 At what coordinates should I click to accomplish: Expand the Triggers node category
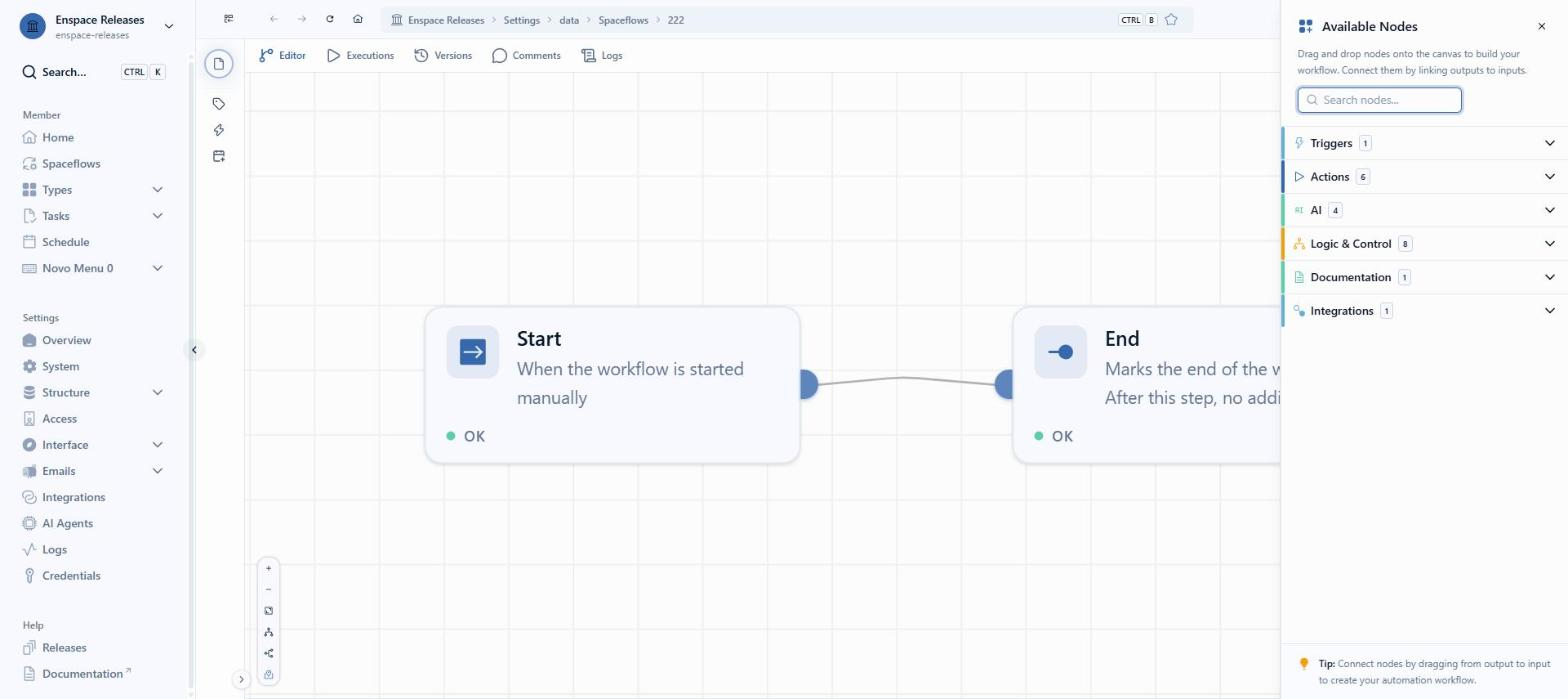click(1424, 143)
